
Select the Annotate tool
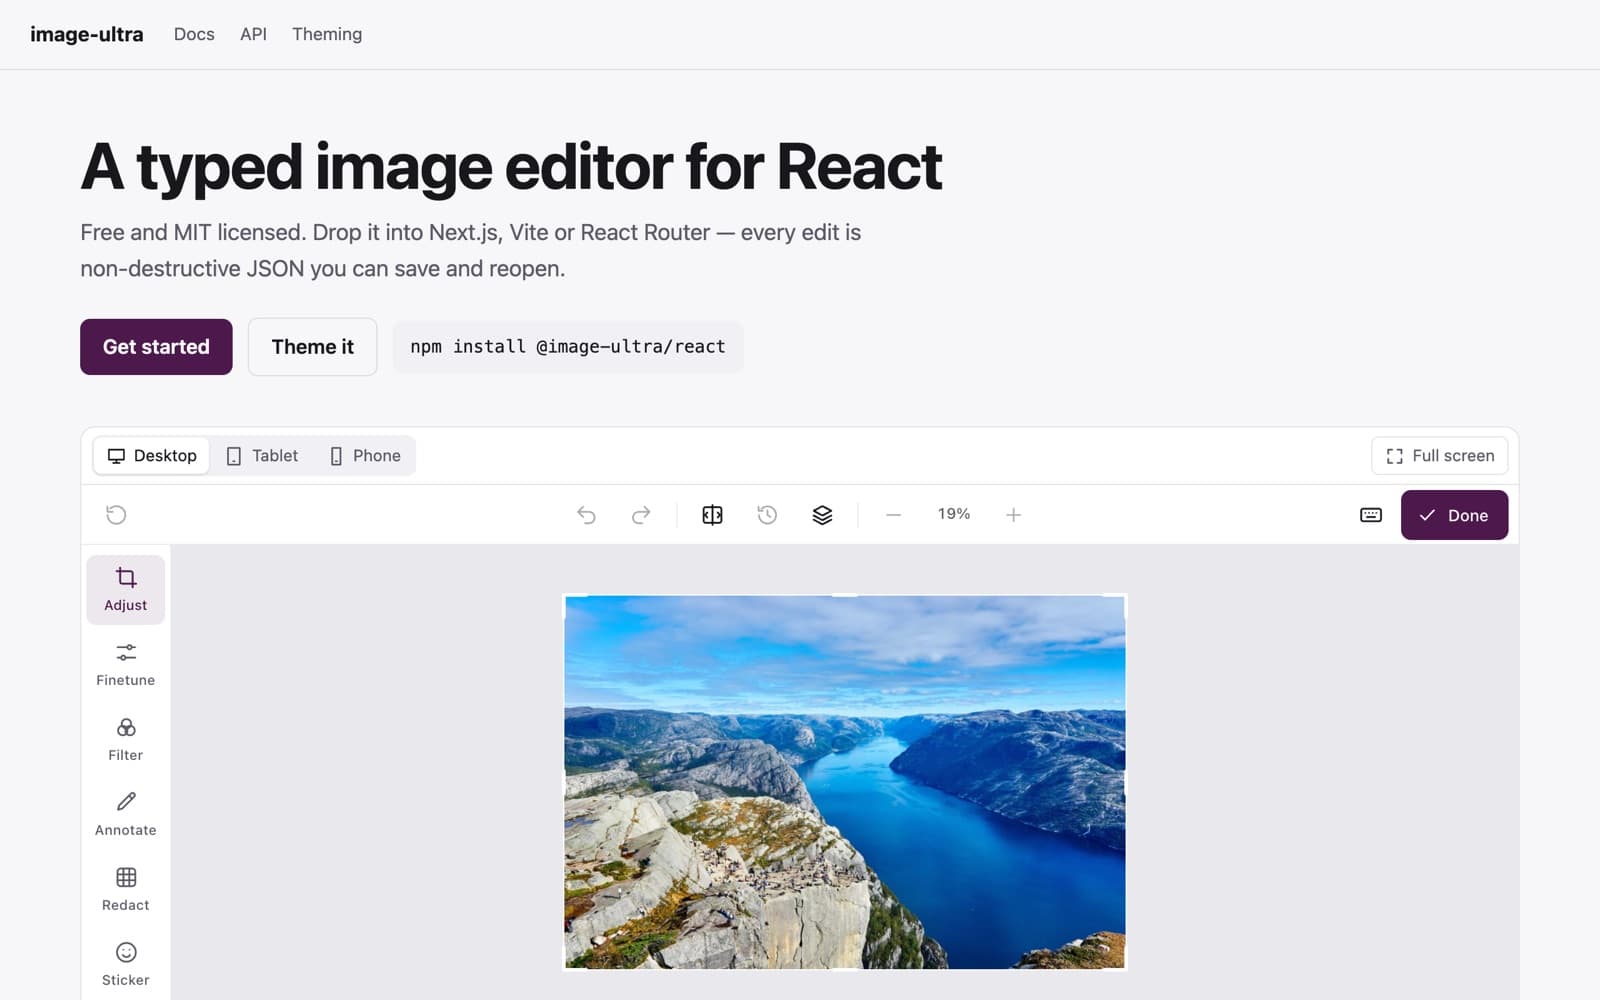pyautogui.click(x=126, y=815)
